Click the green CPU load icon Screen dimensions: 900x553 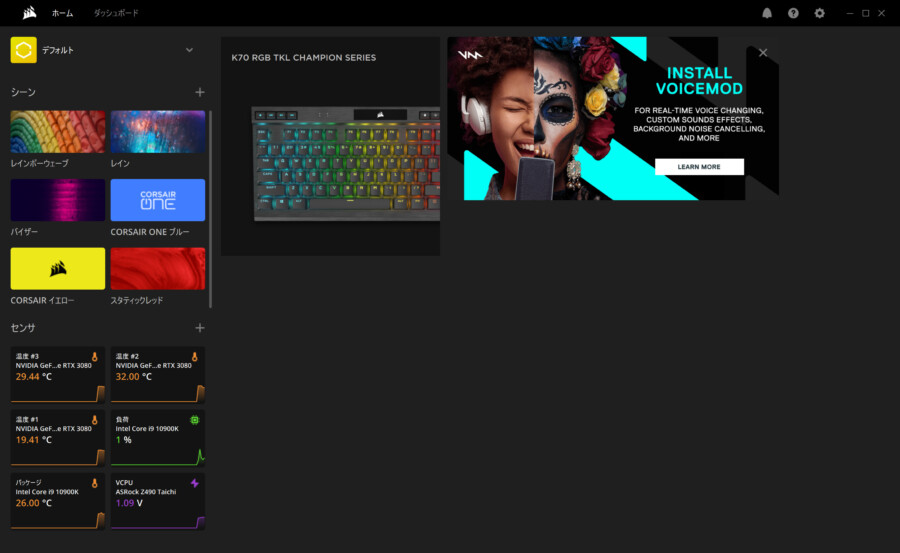coord(194,420)
